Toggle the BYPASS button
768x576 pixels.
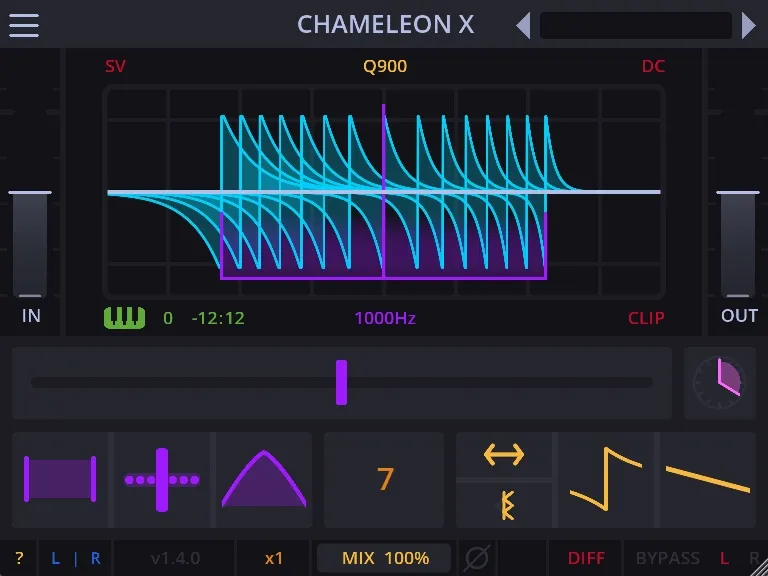668,558
